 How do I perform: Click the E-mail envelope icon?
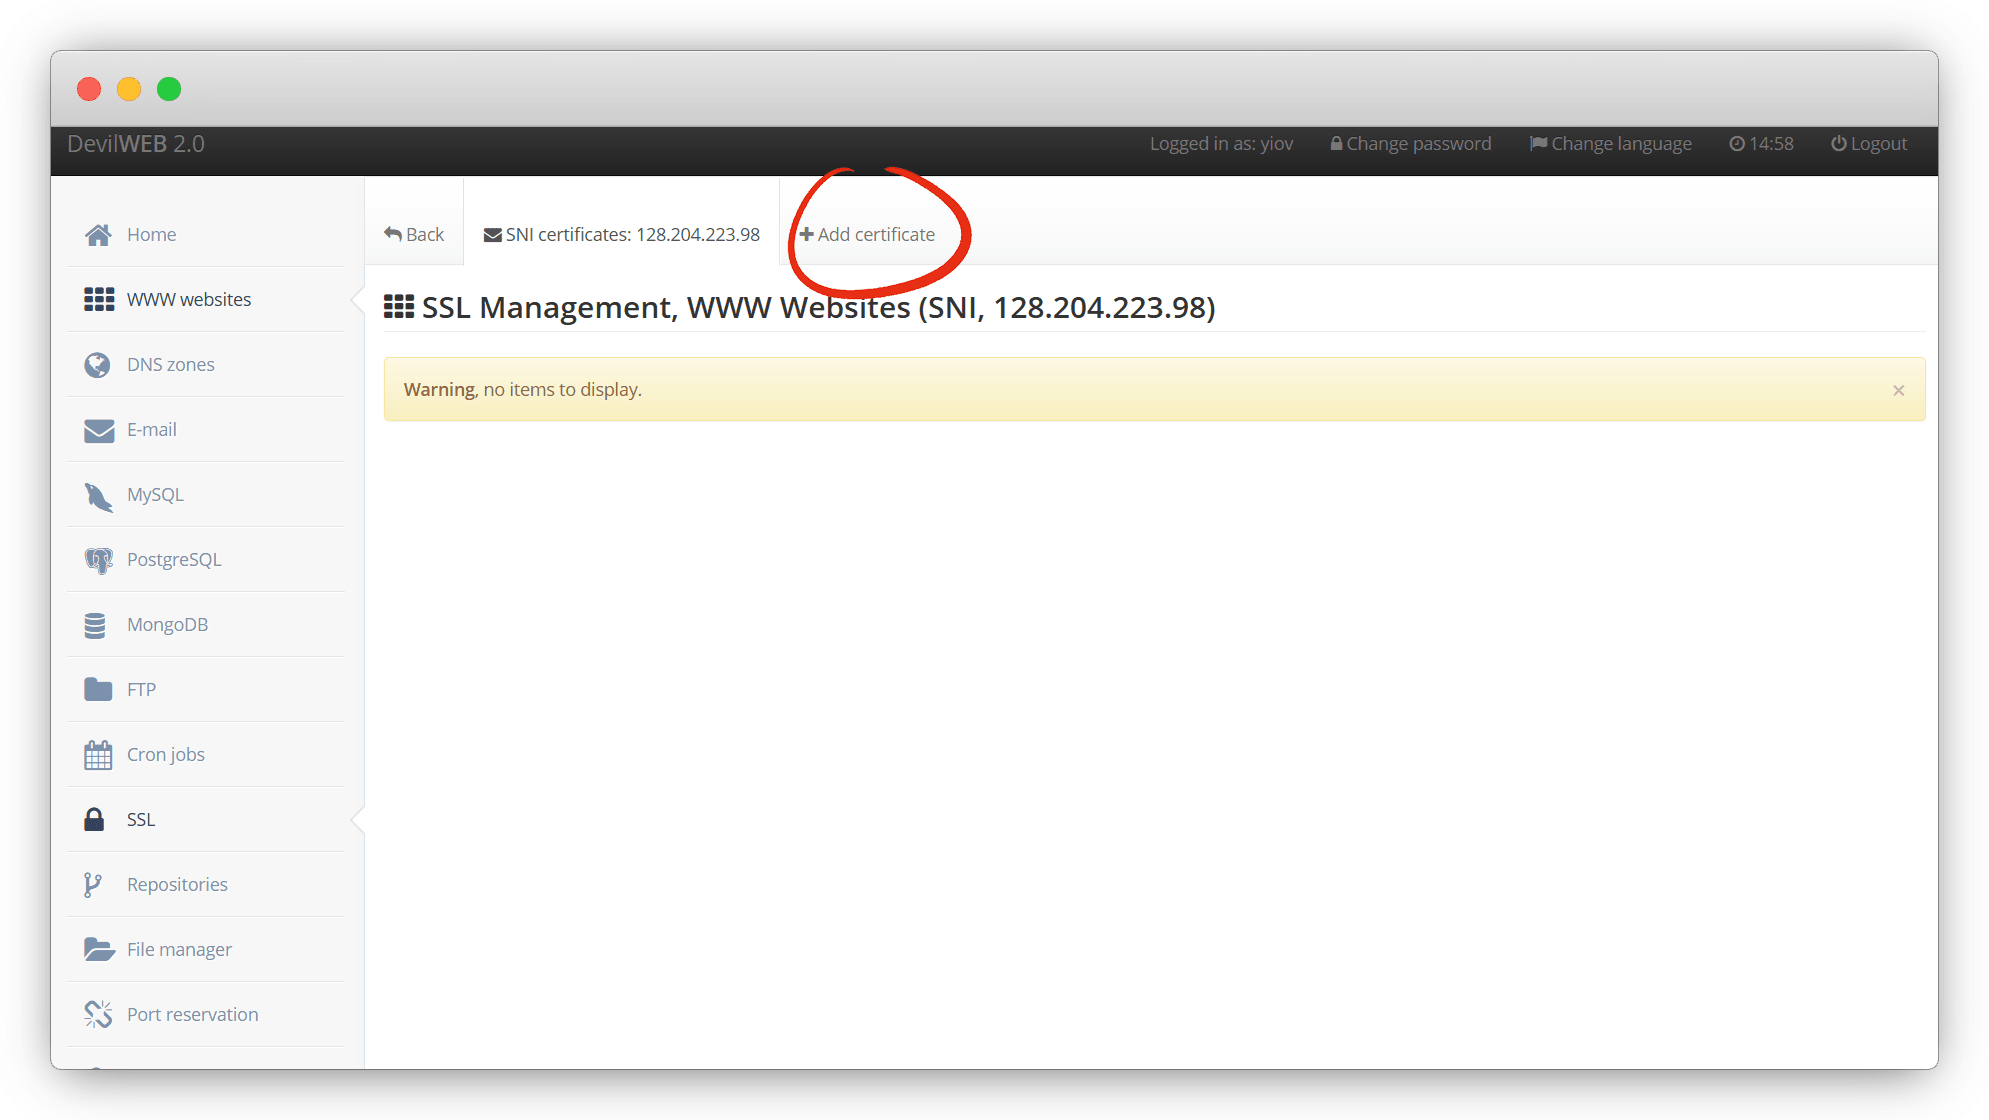98,430
